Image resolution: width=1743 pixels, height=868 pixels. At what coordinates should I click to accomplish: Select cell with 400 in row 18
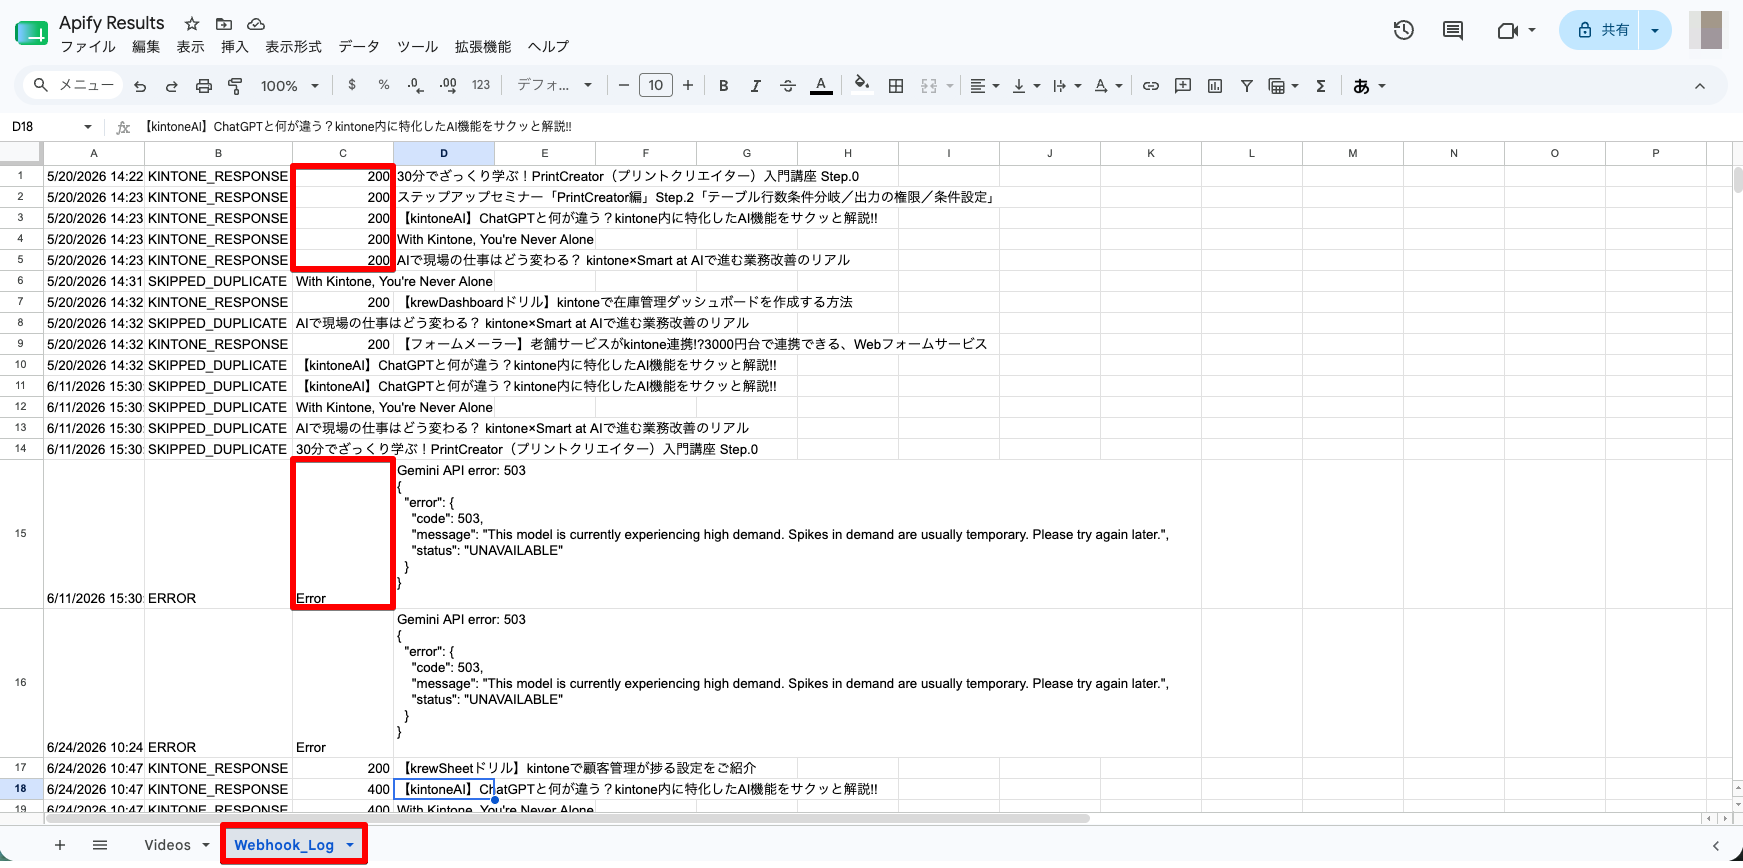pyautogui.click(x=343, y=789)
